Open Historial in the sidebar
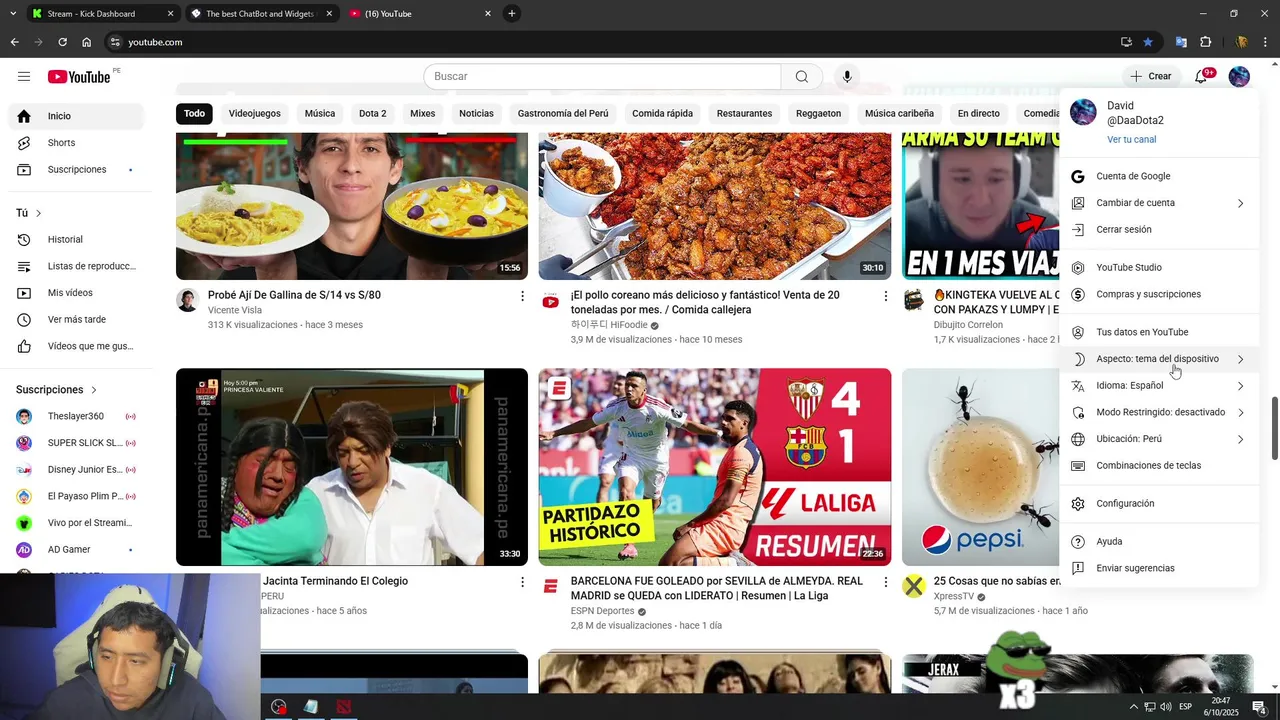 point(76,240)
